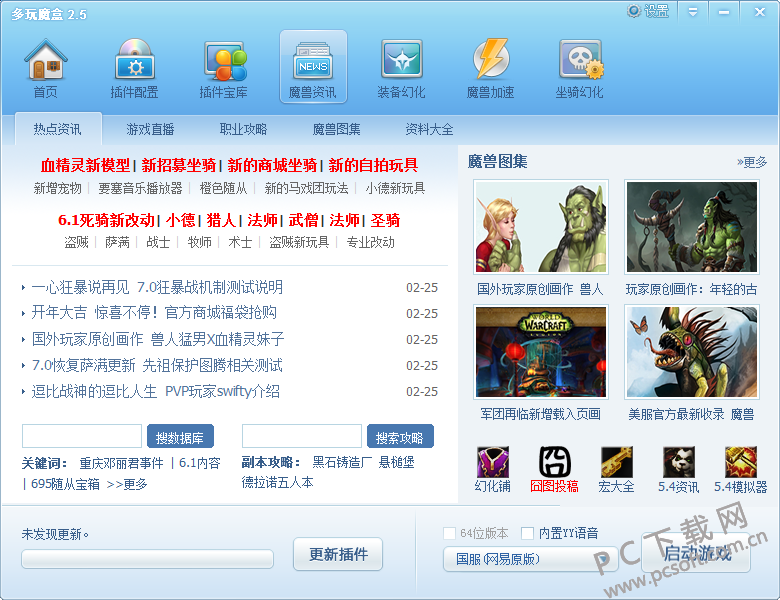Open news 国外玩家原创画作 兽人猛男X血精灵妹子
Screen dimensions: 780x600
click(158, 339)
